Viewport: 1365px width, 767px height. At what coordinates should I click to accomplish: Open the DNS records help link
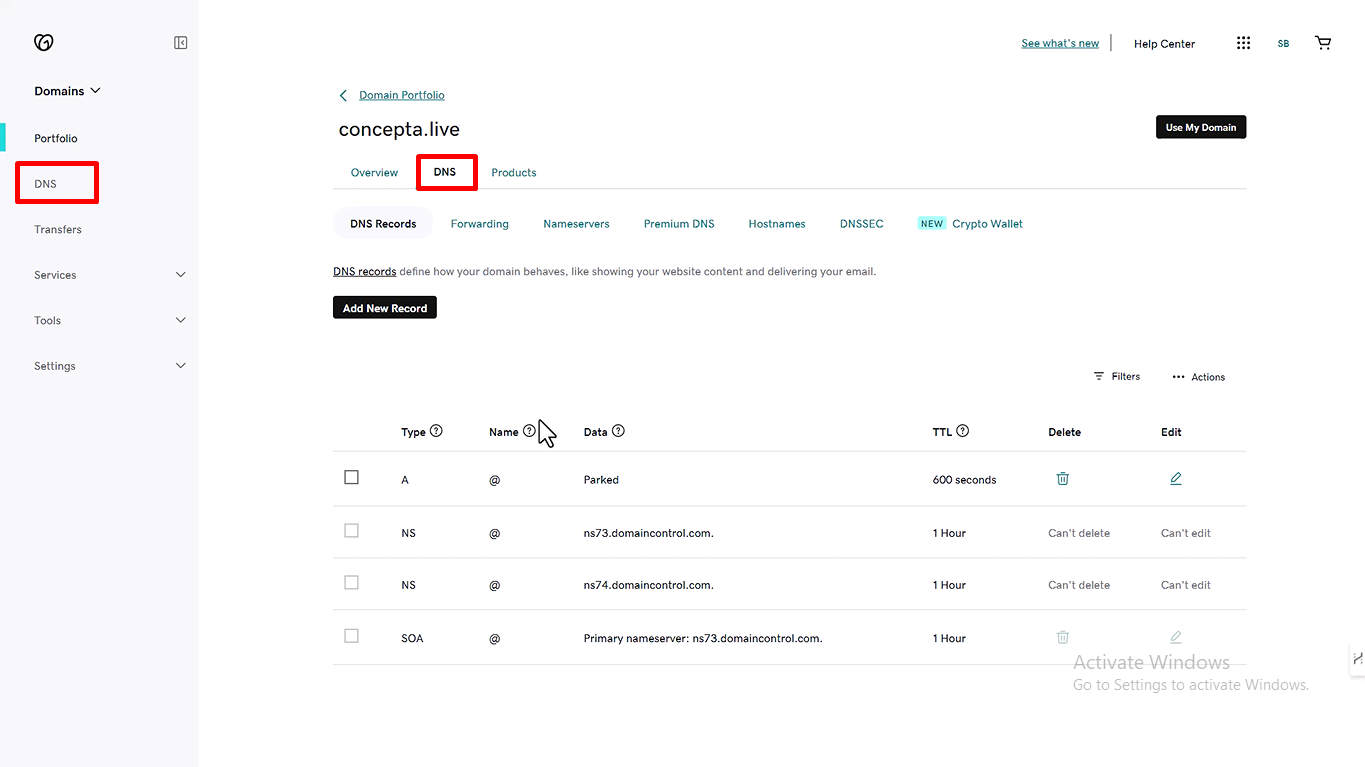point(365,272)
